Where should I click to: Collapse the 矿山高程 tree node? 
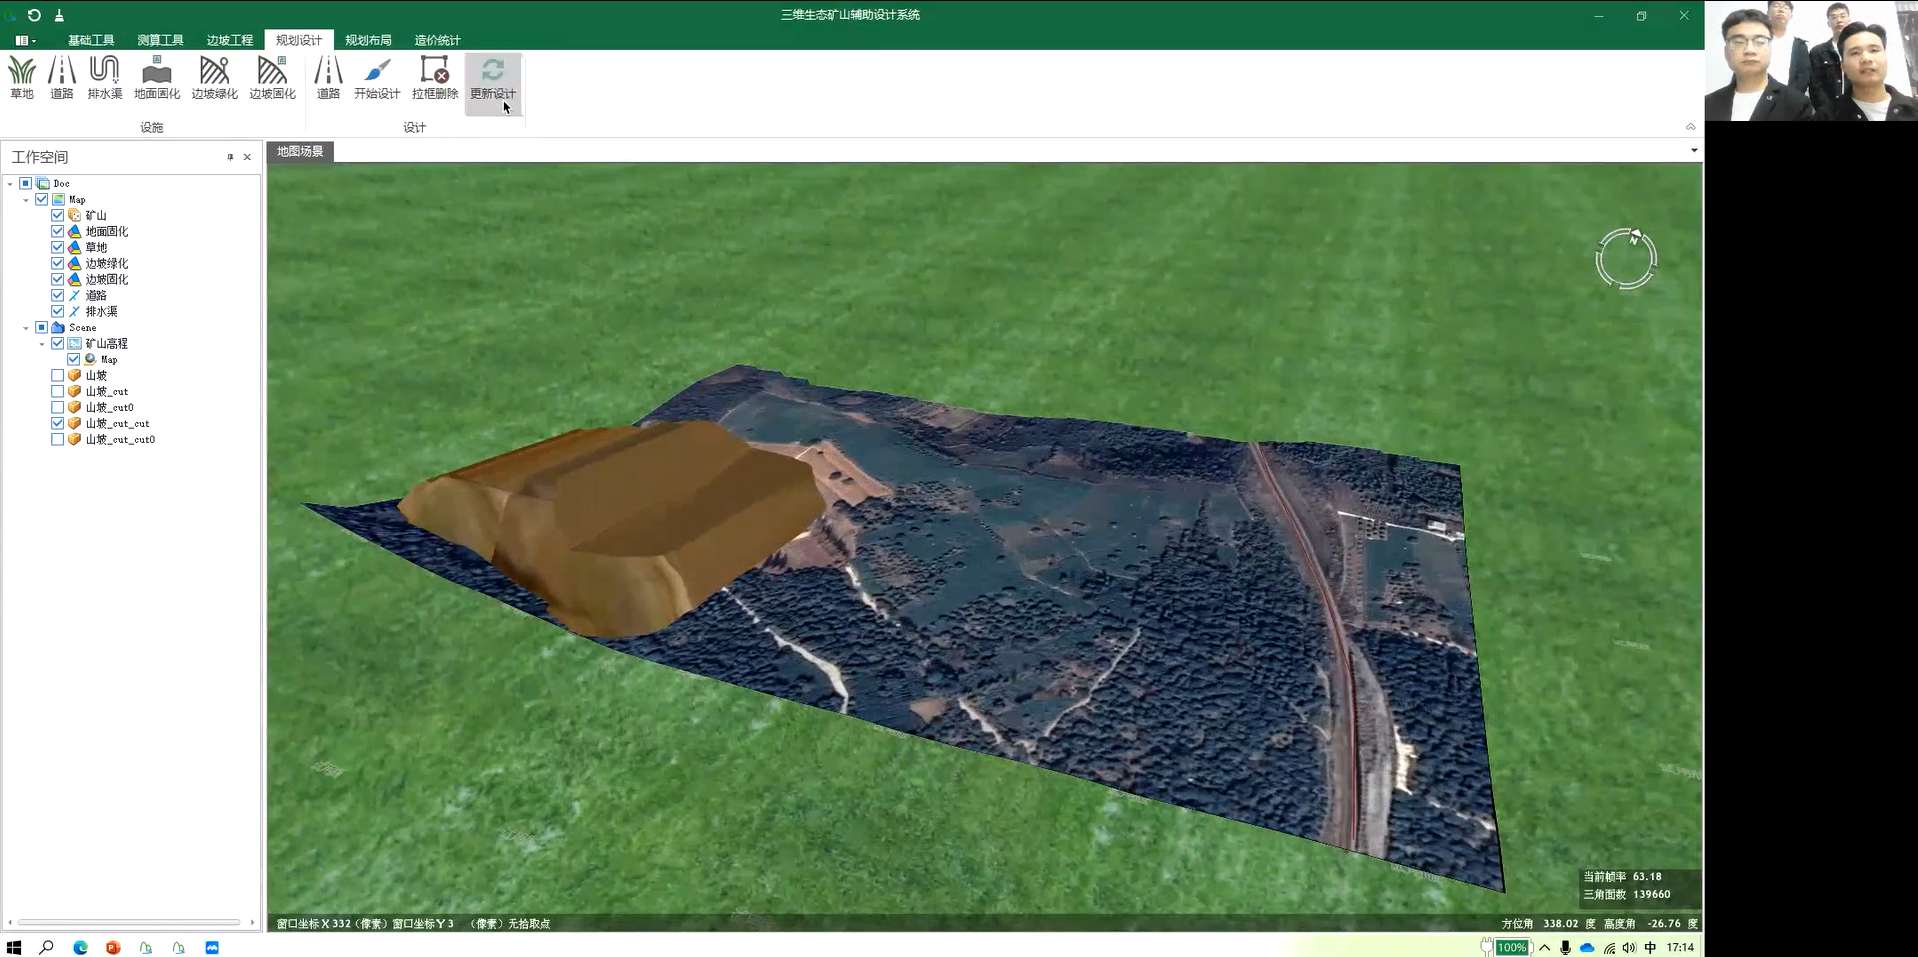[42, 344]
